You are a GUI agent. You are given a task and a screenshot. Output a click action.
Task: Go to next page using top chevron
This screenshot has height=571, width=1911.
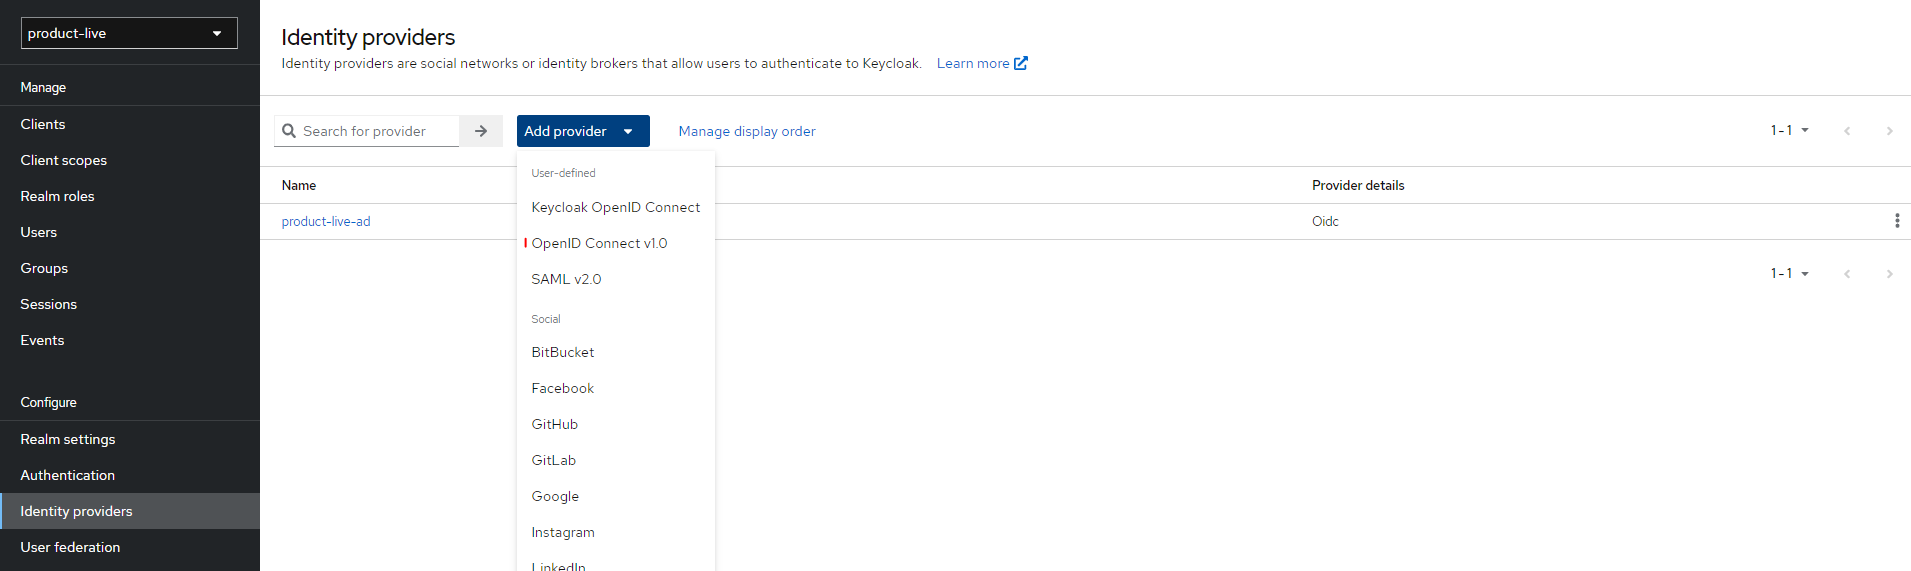(1888, 131)
